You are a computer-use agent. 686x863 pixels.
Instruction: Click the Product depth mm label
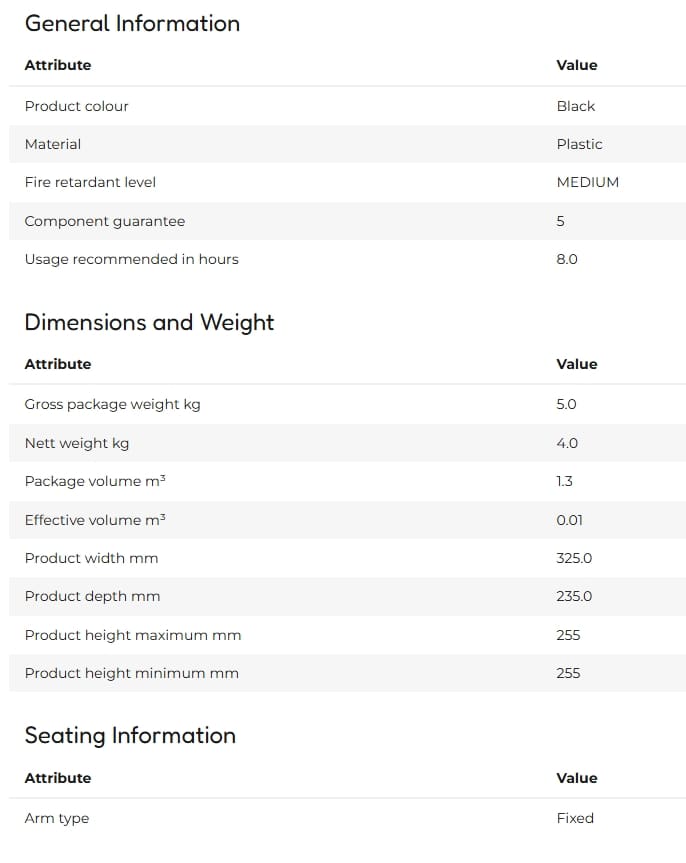coord(92,596)
